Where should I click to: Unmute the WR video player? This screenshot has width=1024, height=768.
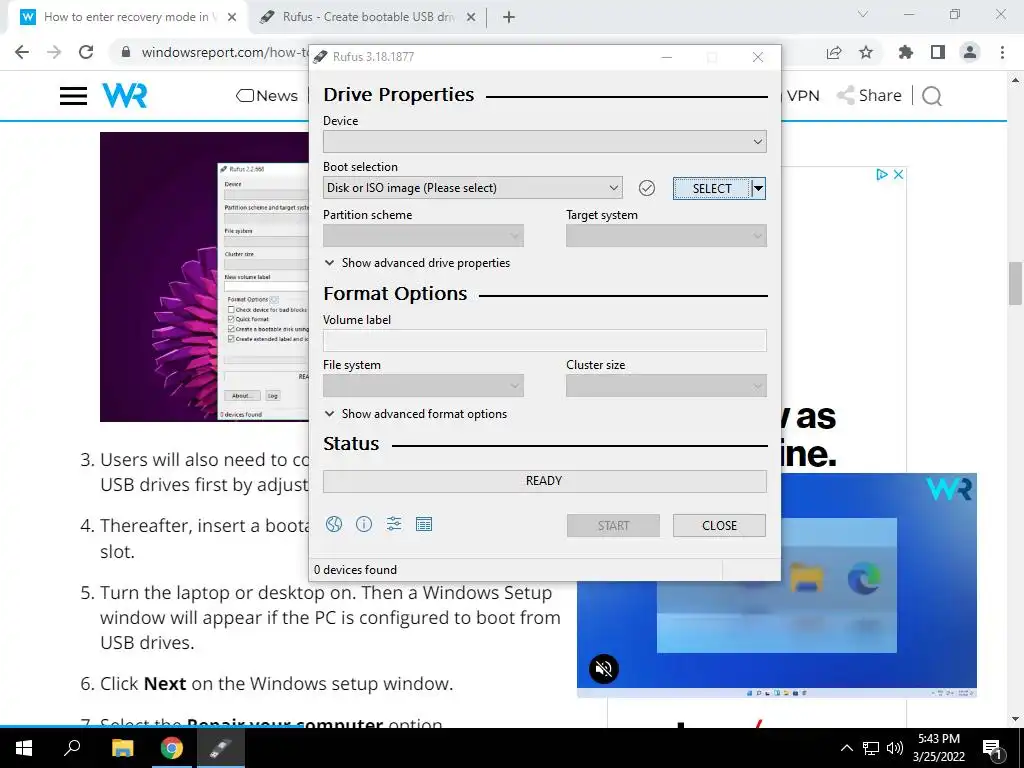(604, 669)
